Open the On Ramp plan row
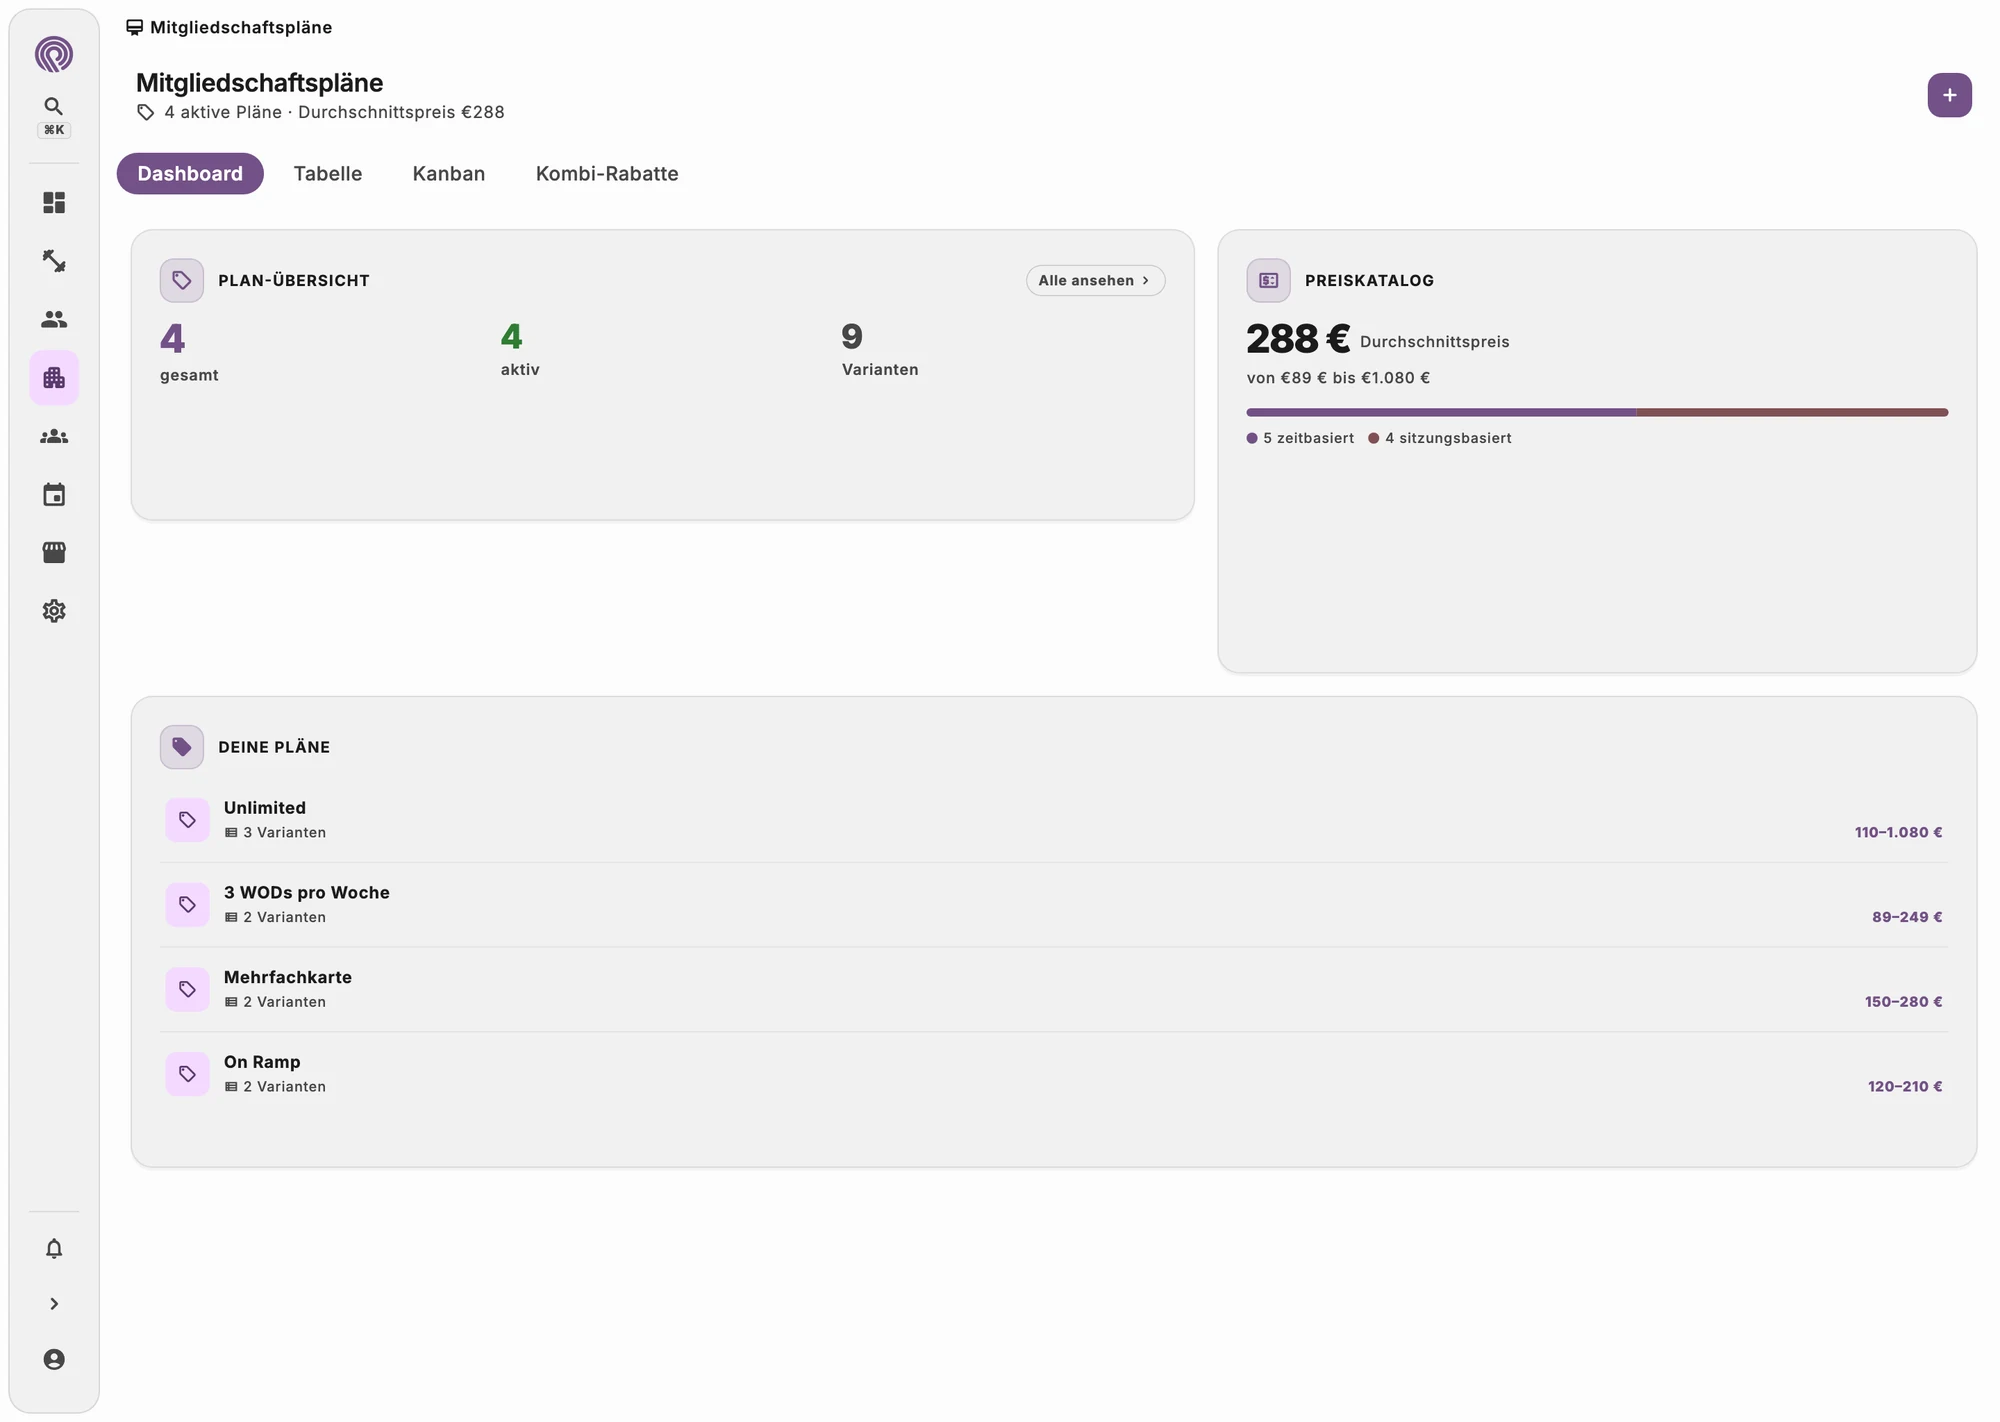The height and width of the screenshot is (1422, 2000). click(x=1053, y=1074)
